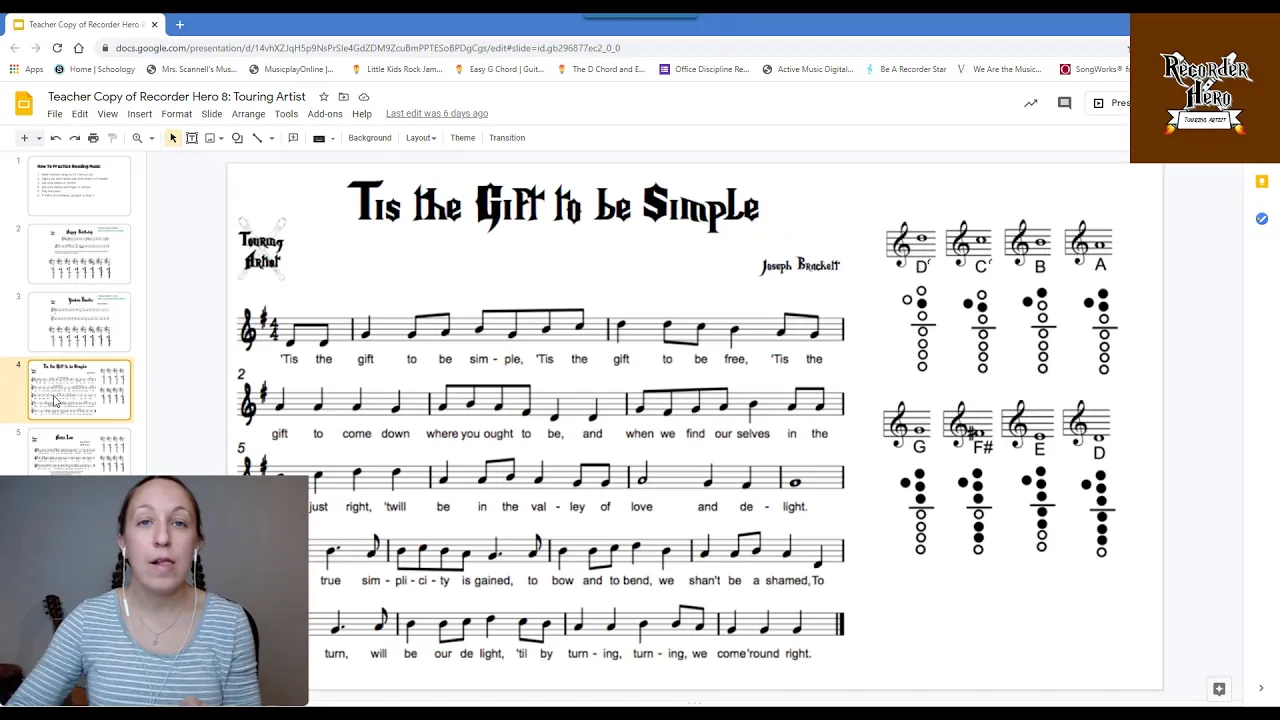Click the presentation title text
The height and width of the screenshot is (720, 1280).
177,97
